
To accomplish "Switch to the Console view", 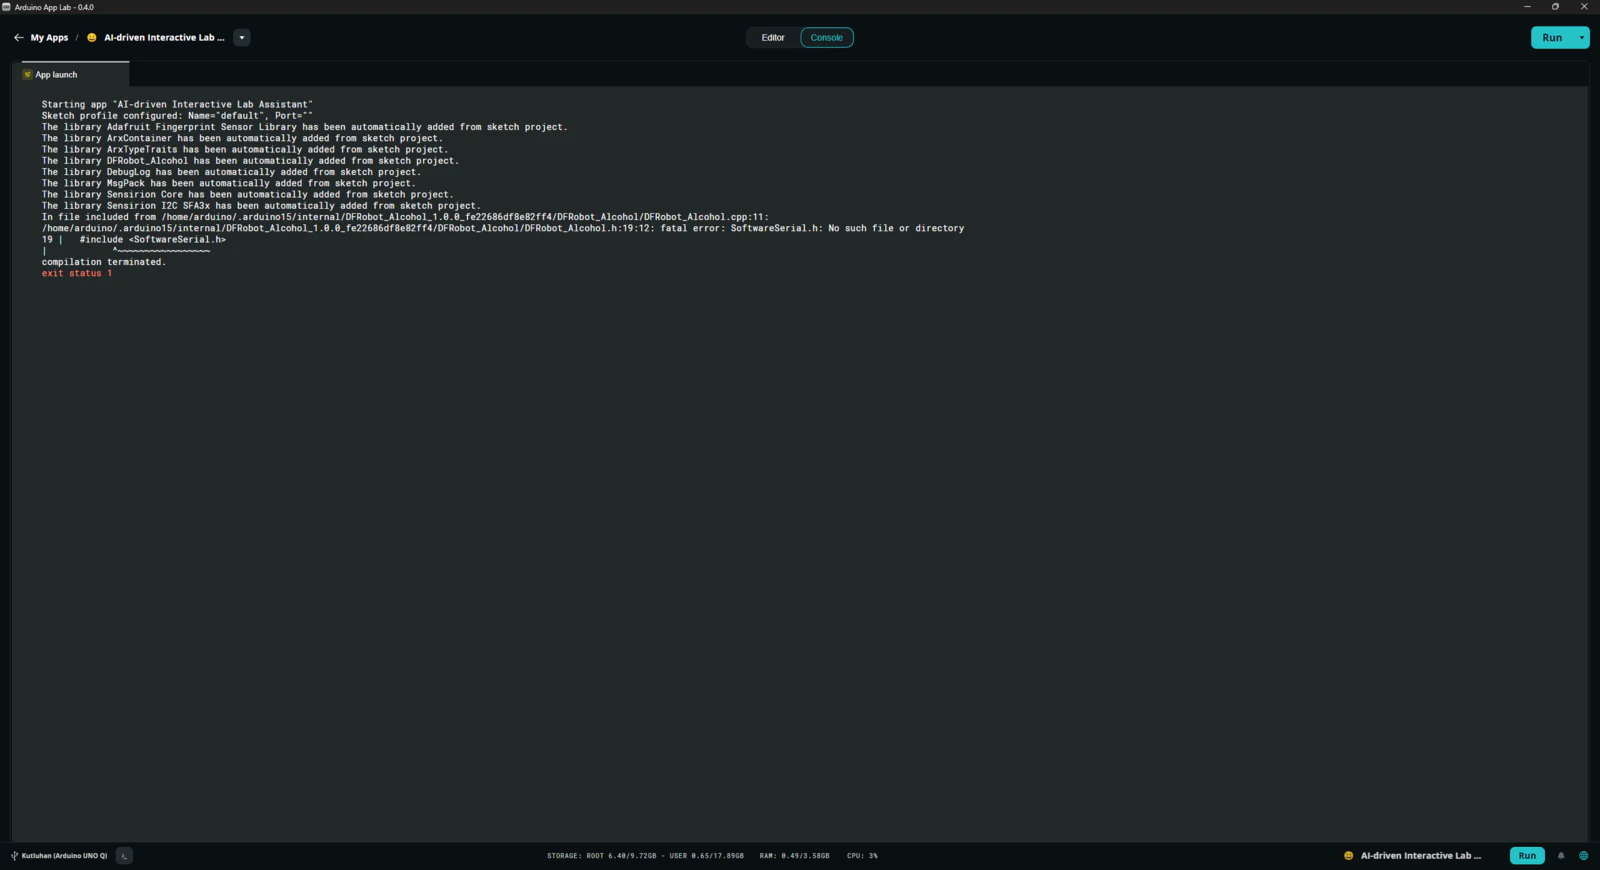I will pos(827,38).
